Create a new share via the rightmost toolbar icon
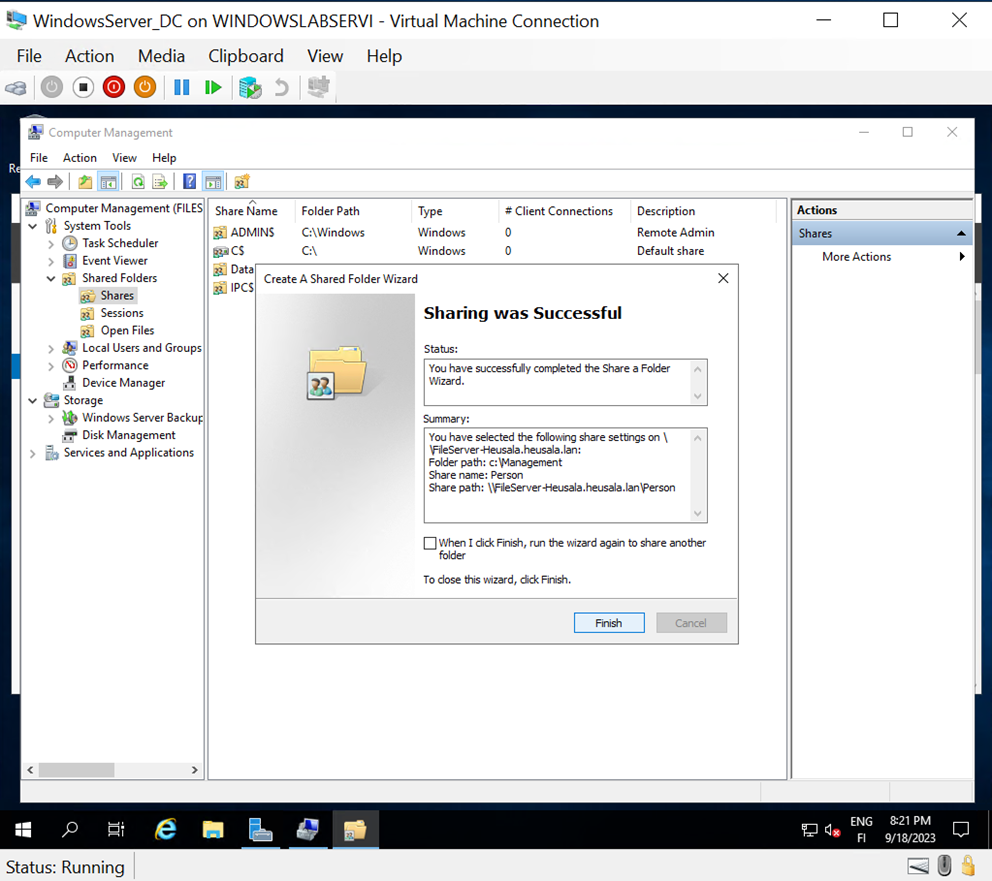This screenshot has height=881, width=992. 243,181
